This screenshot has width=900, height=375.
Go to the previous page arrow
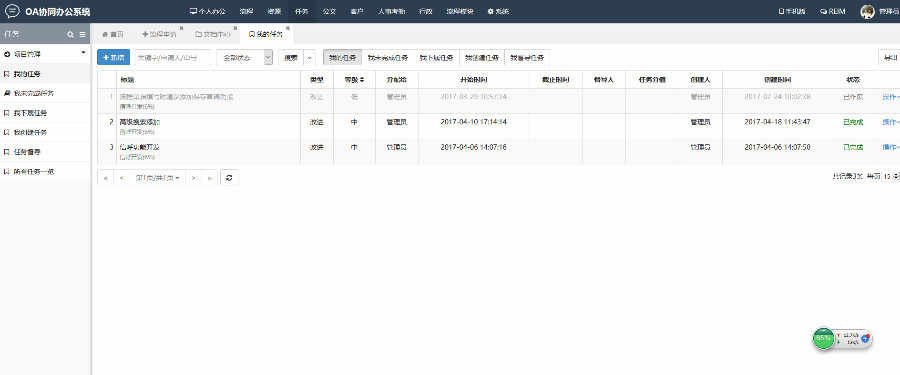click(x=121, y=178)
